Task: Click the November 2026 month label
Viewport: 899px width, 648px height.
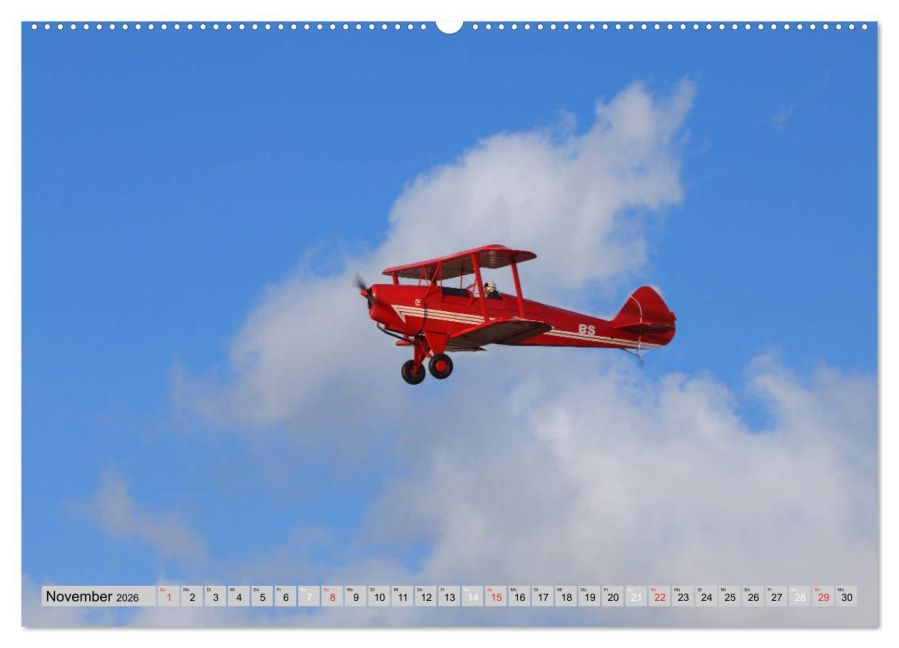Action: tap(92, 597)
